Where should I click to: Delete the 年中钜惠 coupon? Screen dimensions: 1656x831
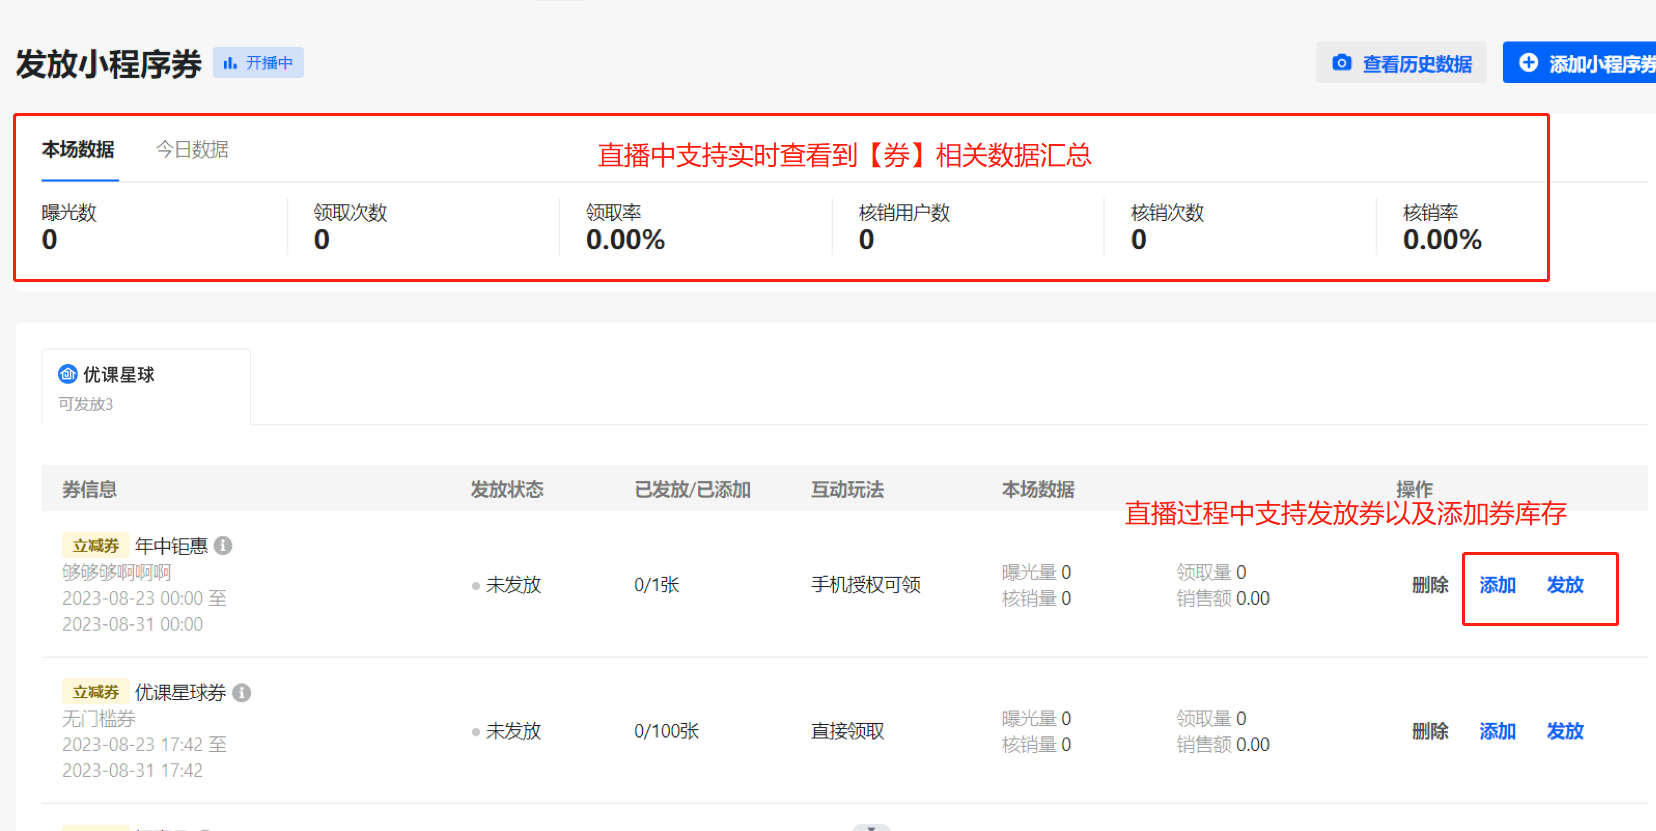[x=1430, y=585]
